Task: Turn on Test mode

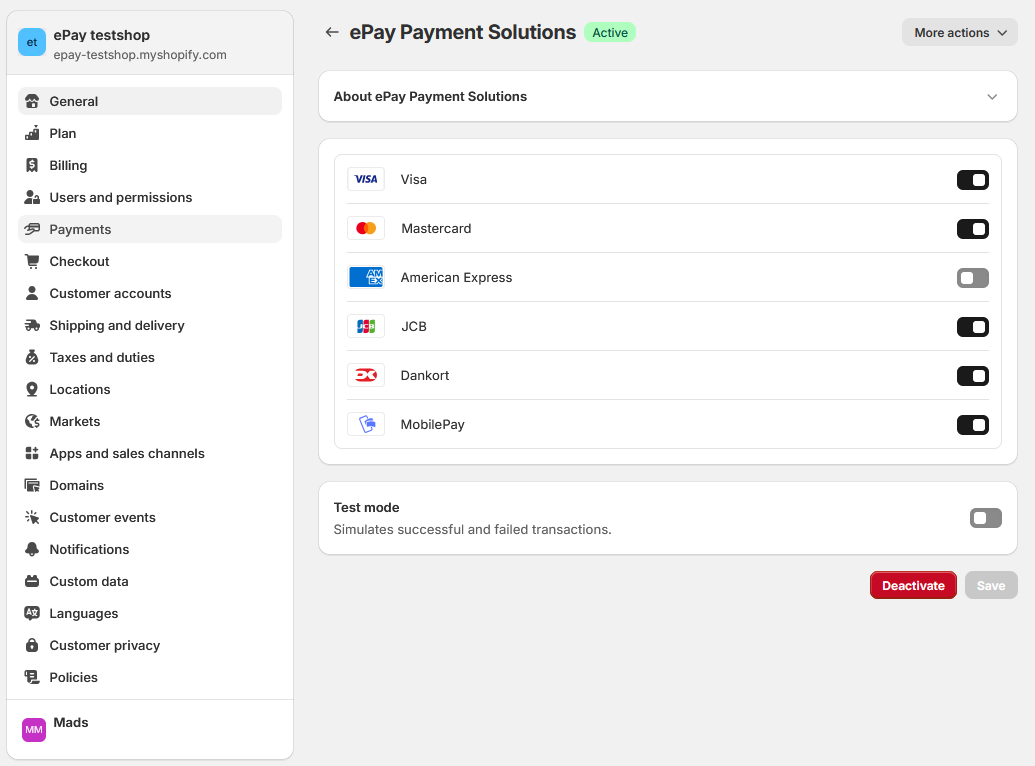Action: coord(985,518)
